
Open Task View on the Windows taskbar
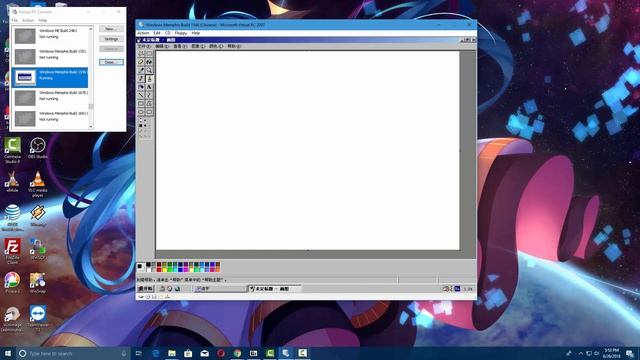[138, 353]
